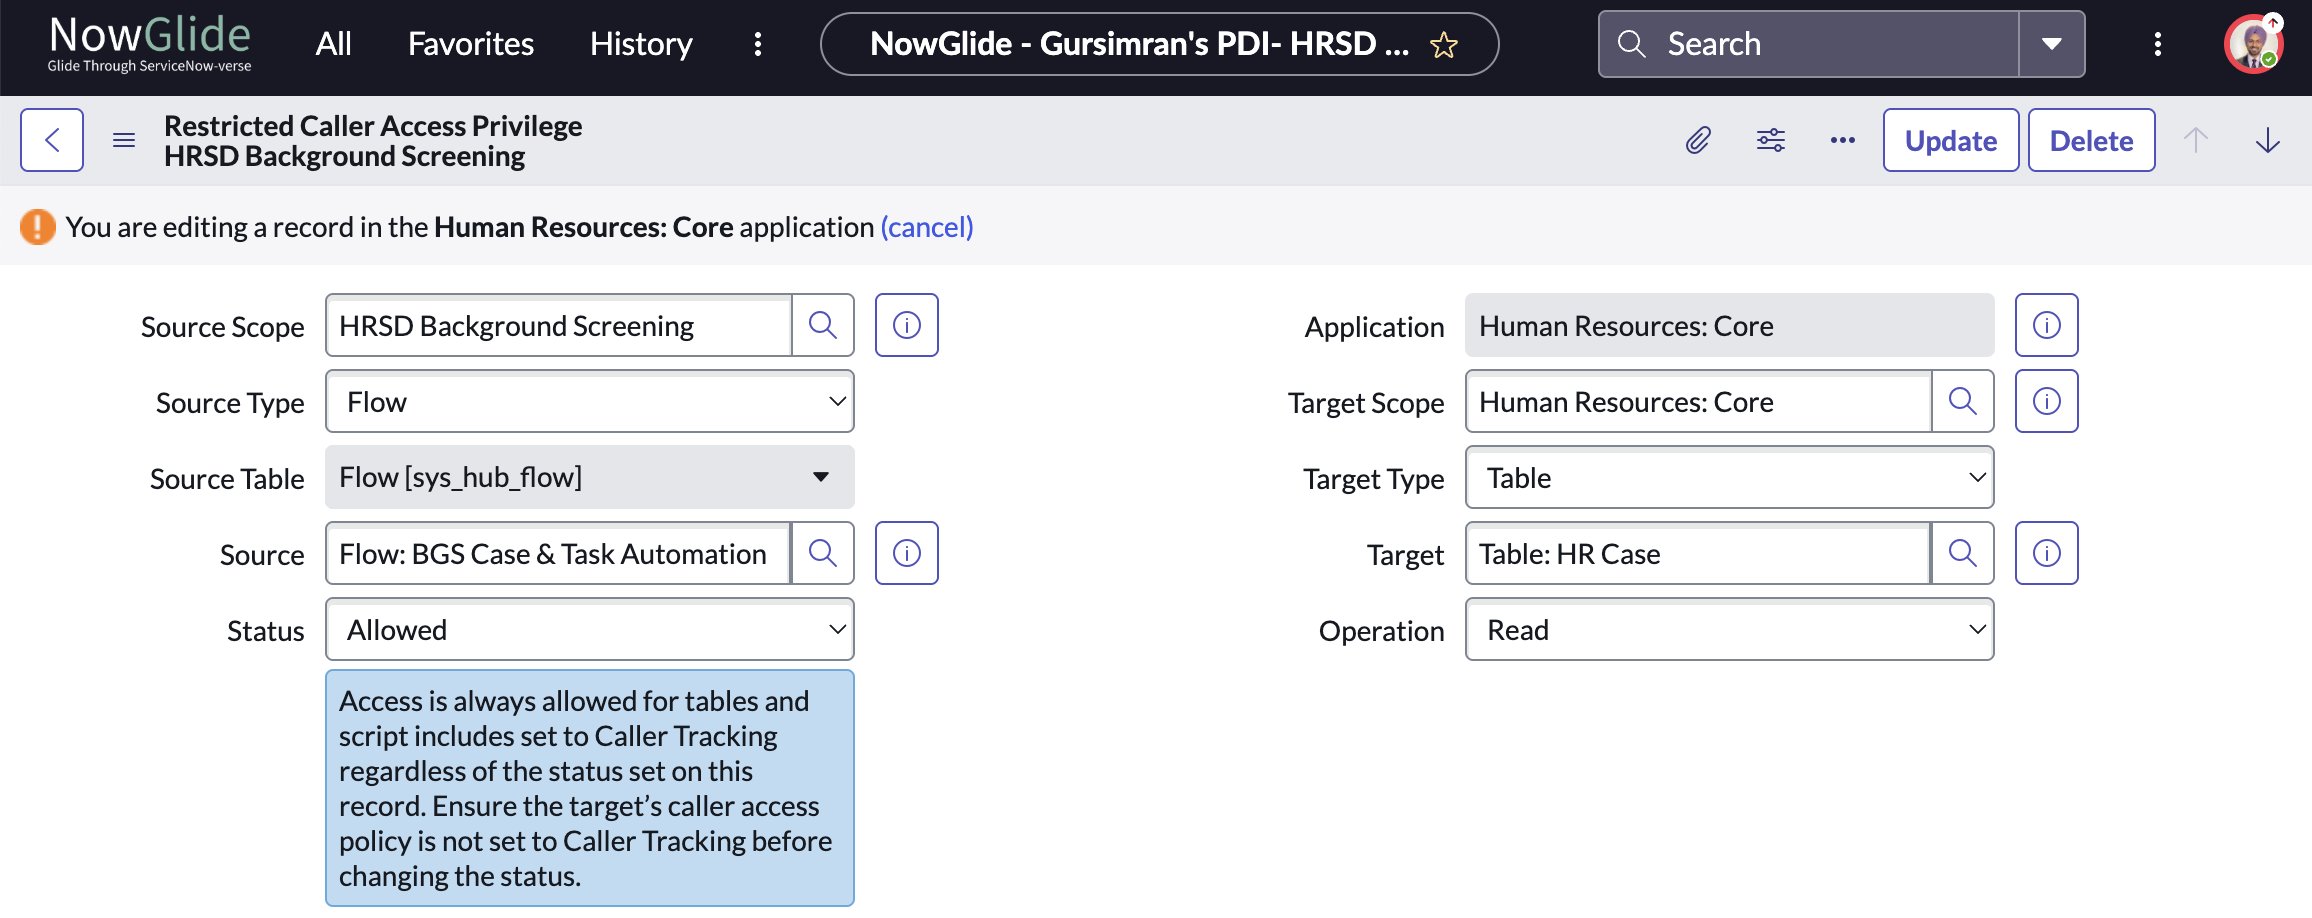Click the orange warning icon in the banner
This screenshot has width=2312, height=918.
click(38, 227)
